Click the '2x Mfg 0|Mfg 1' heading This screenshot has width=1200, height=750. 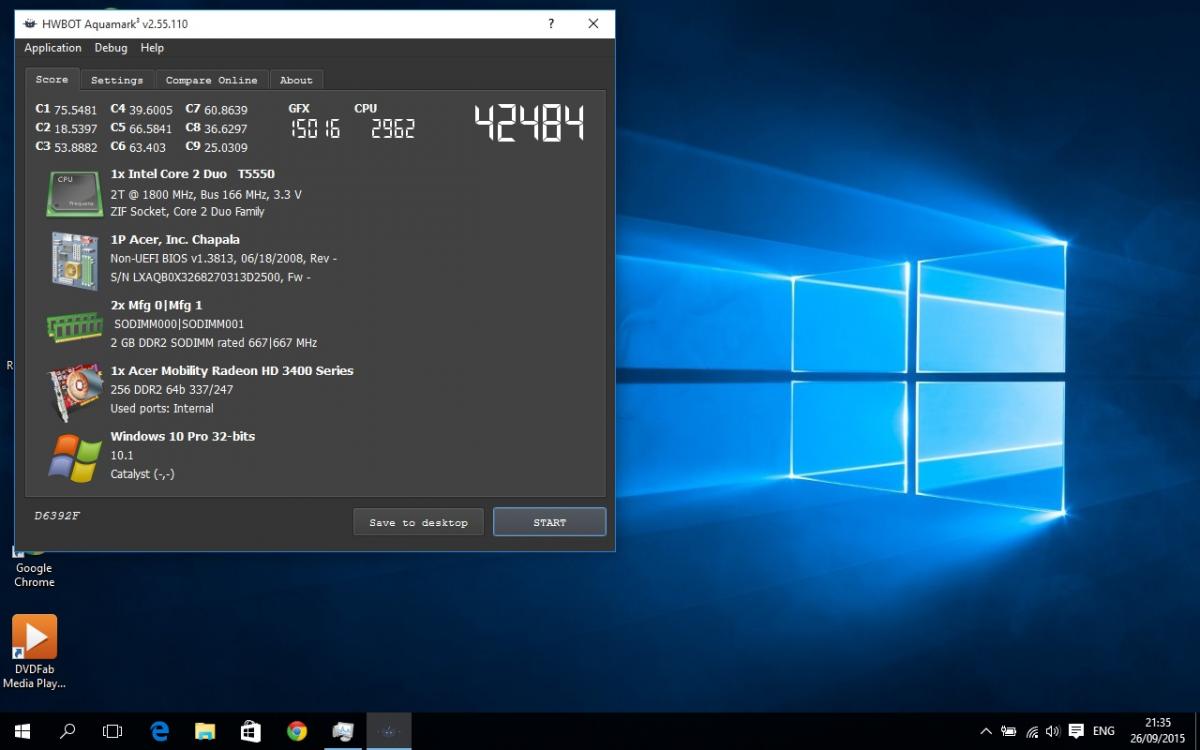(x=156, y=305)
